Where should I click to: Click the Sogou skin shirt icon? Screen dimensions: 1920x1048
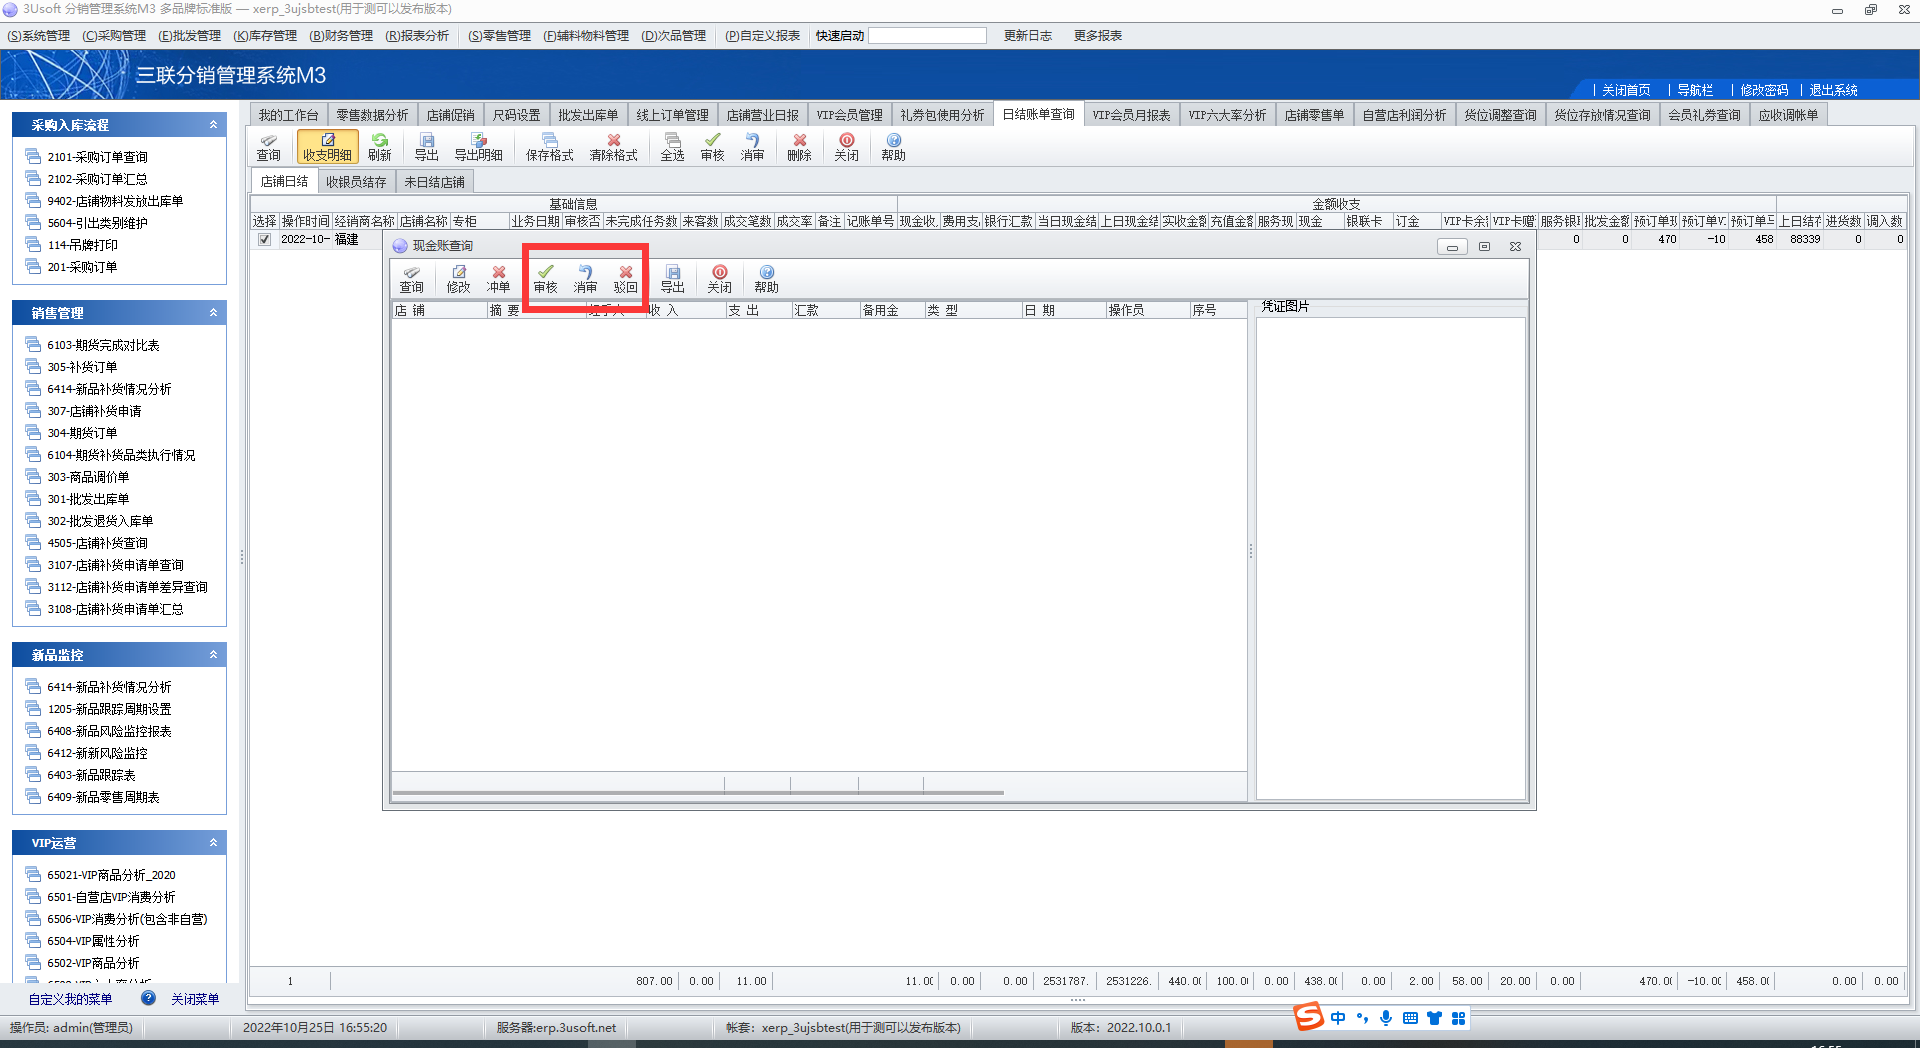click(1434, 1018)
